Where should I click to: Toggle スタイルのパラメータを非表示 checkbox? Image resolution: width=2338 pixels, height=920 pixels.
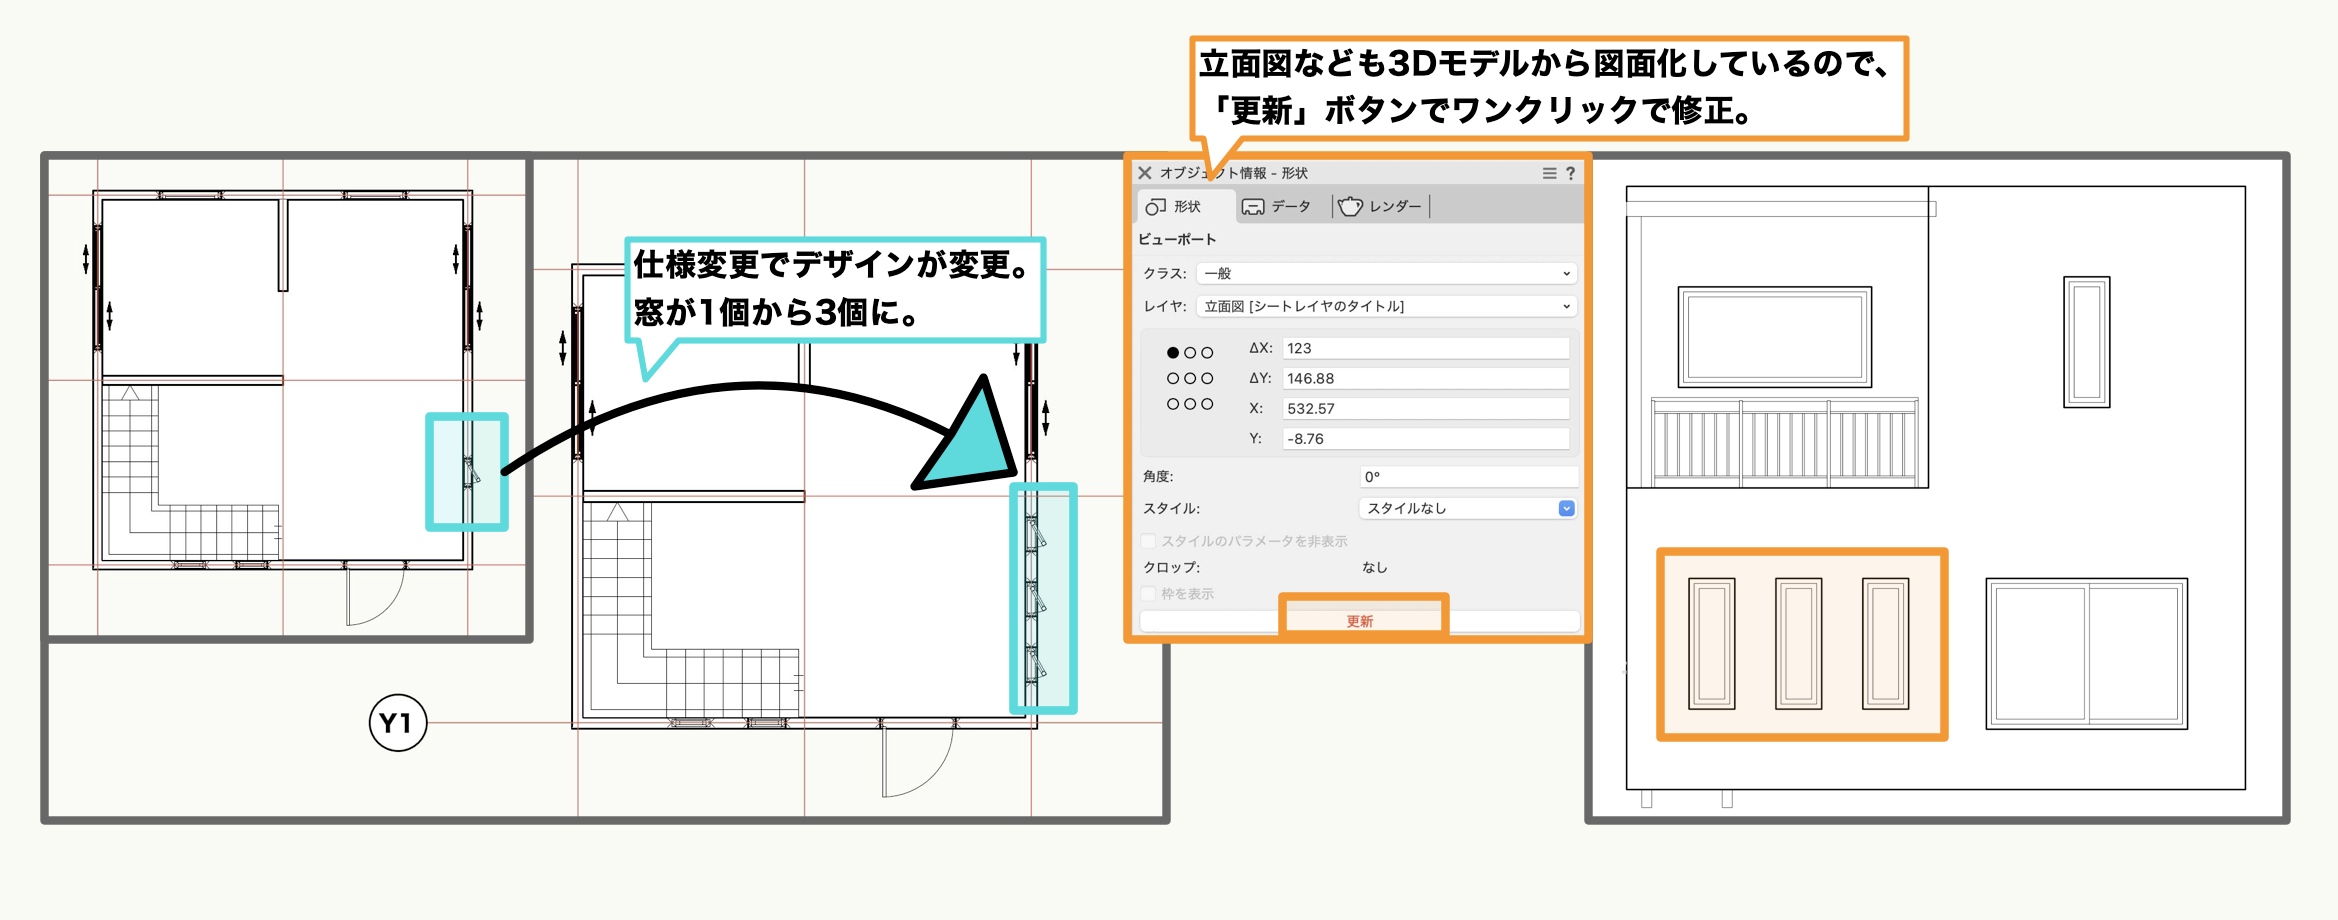point(1149,541)
